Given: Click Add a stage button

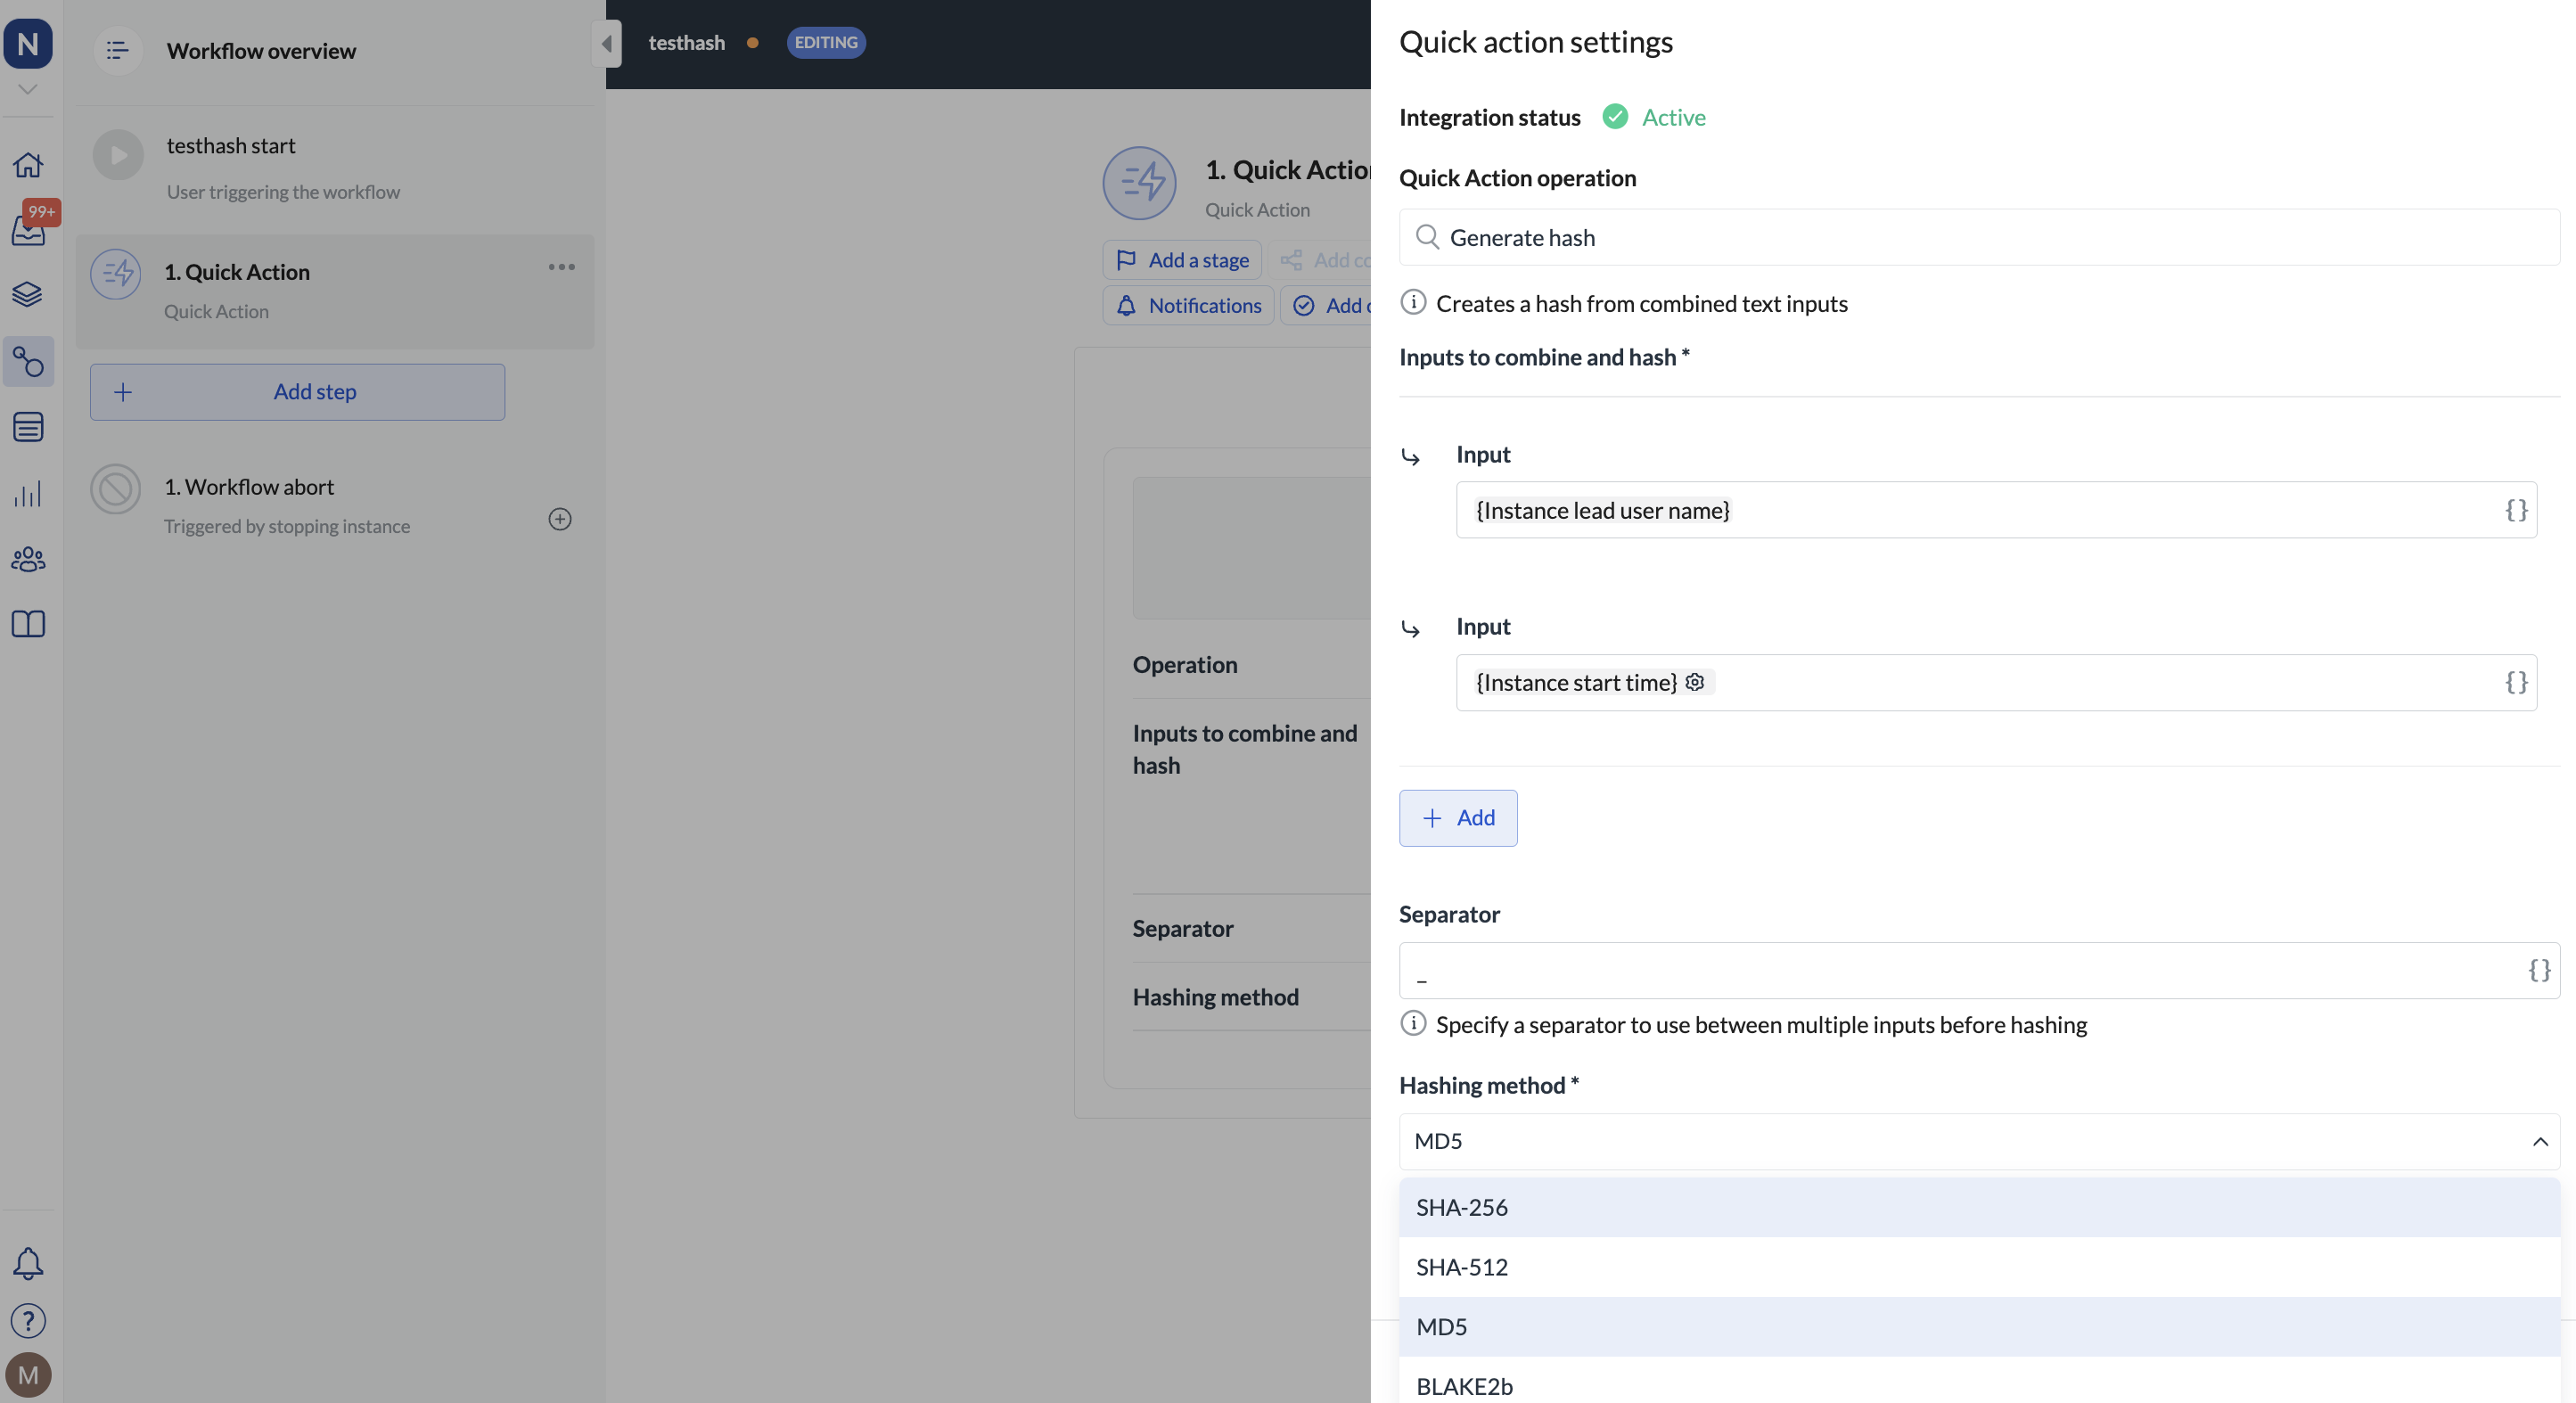Looking at the screenshot, I should click(x=1182, y=260).
